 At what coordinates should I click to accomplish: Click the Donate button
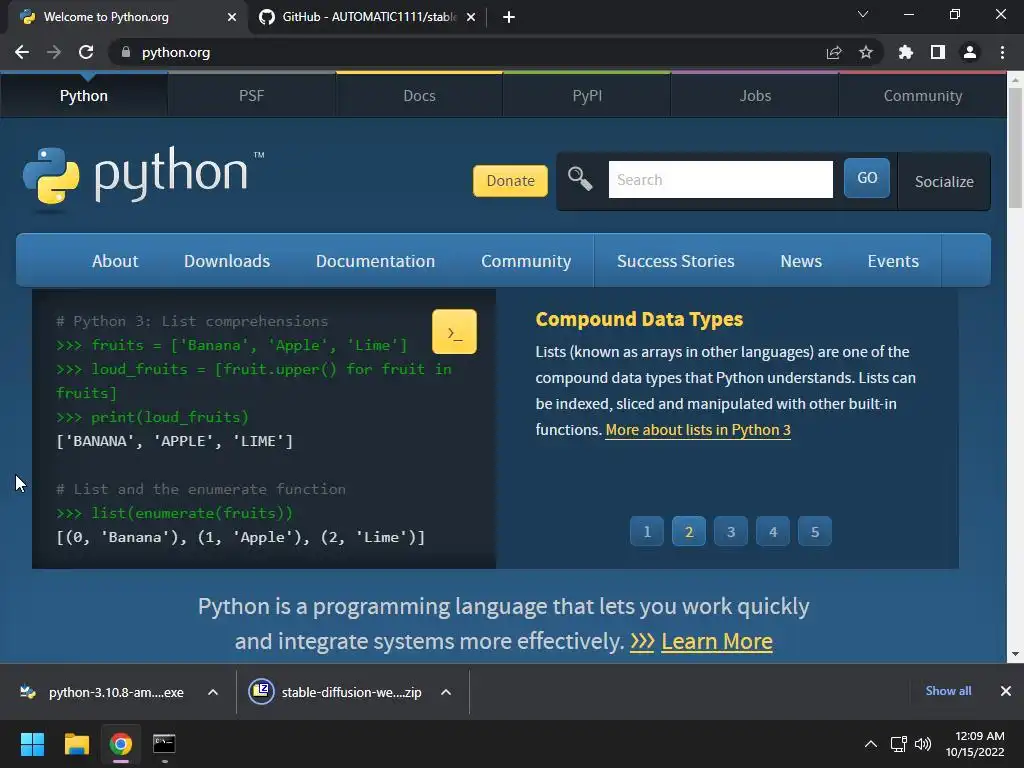pyautogui.click(x=510, y=181)
